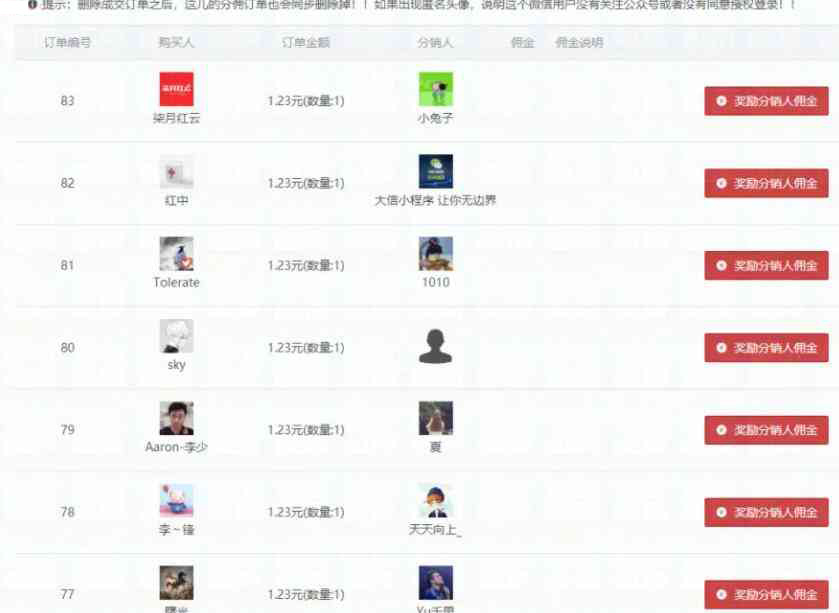The width and height of the screenshot is (839, 613).
Task: Open the sky buyer's avatar
Action: point(177,336)
